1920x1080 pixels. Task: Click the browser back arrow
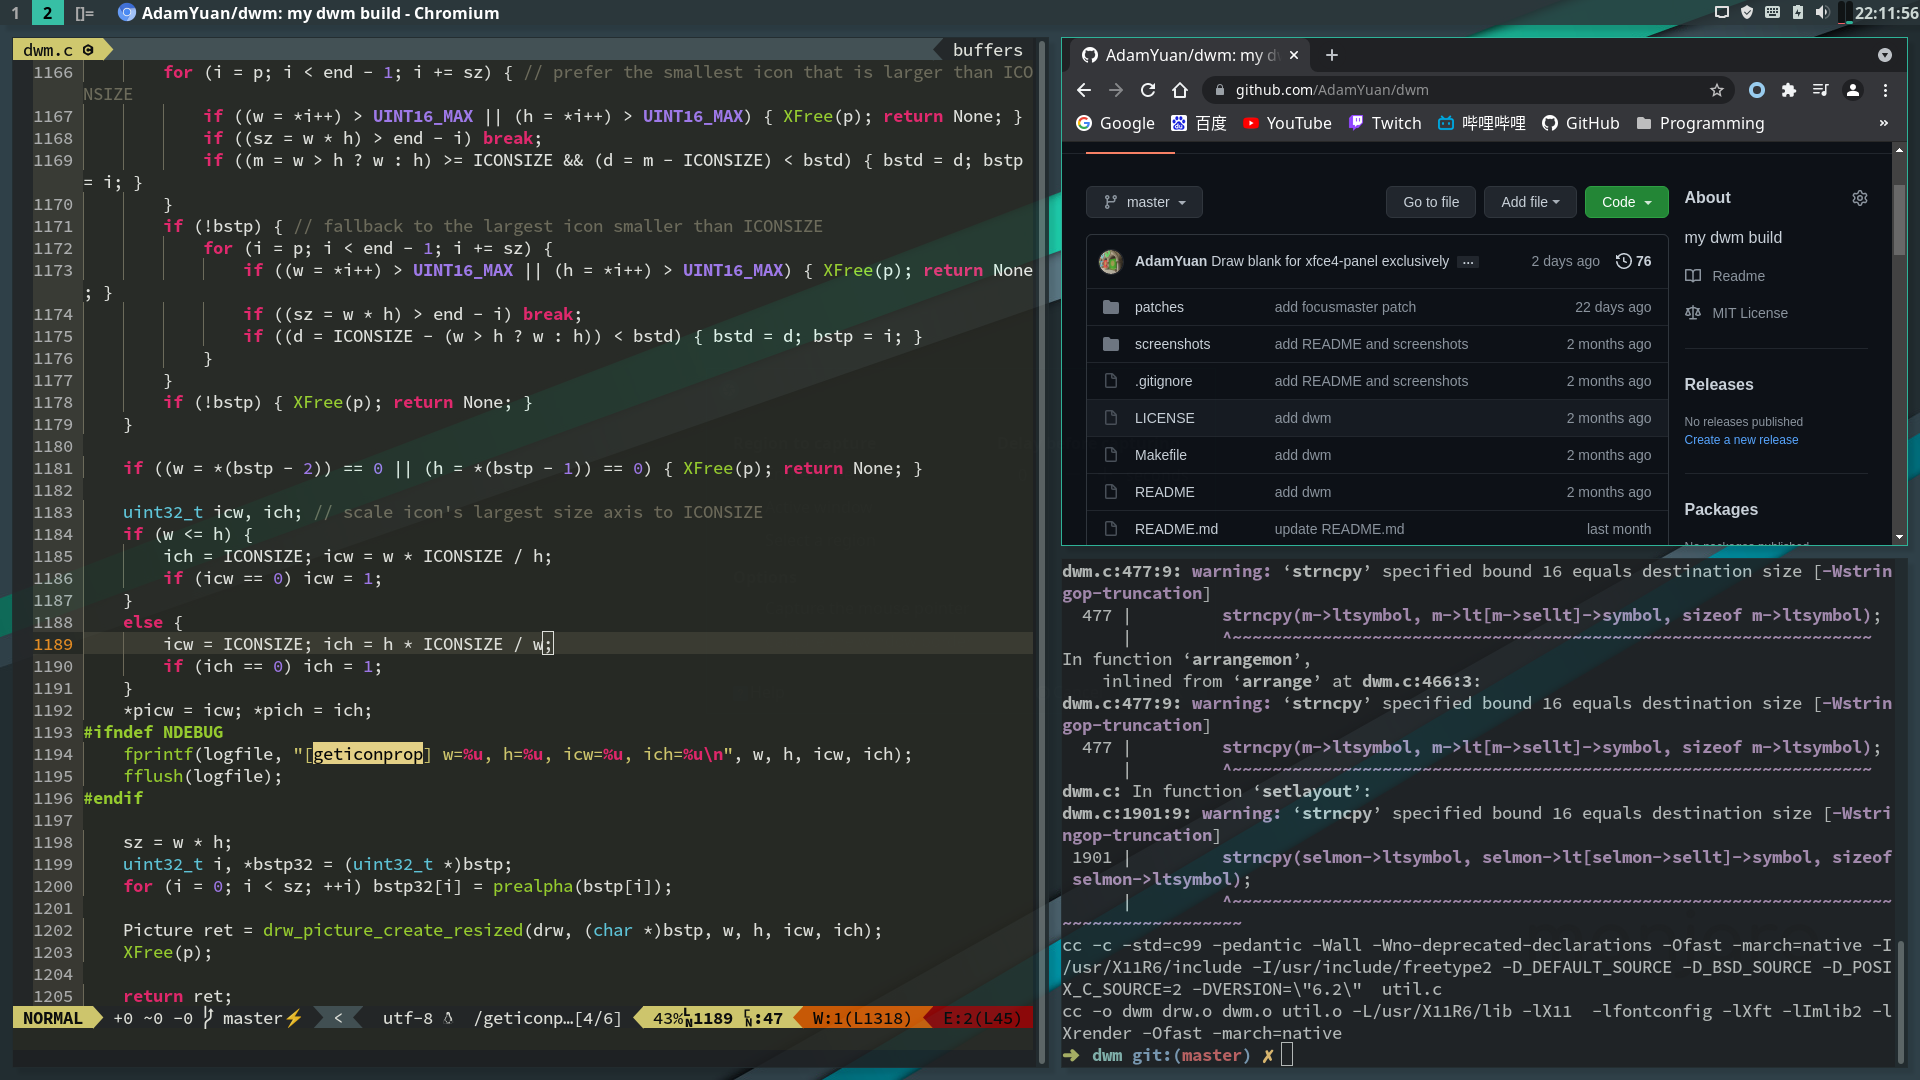[x=1084, y=90]
